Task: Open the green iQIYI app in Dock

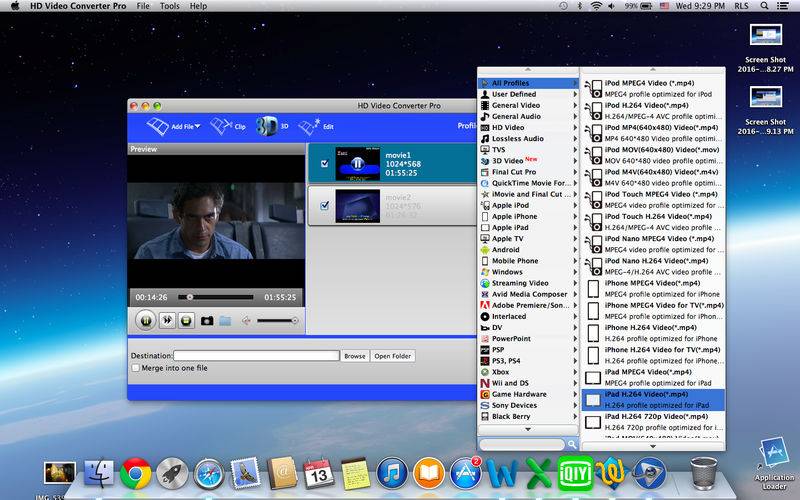Action: pyautogui.click(x=576, y=473)
